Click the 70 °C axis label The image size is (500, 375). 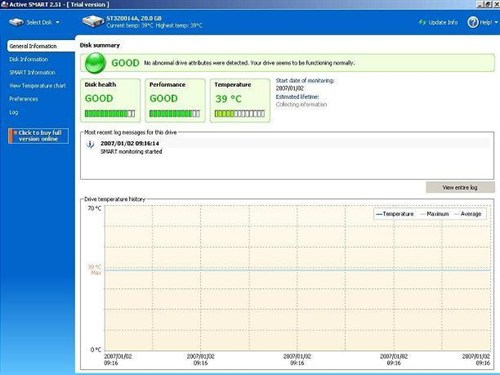pyautogui.click(x=94, y=208)
